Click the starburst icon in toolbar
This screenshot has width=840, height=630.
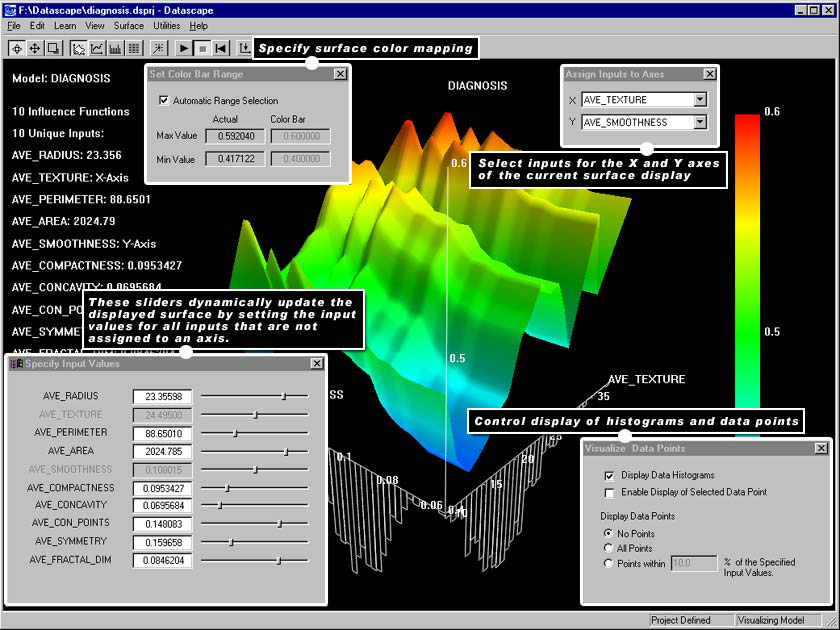tap(159, 48)
